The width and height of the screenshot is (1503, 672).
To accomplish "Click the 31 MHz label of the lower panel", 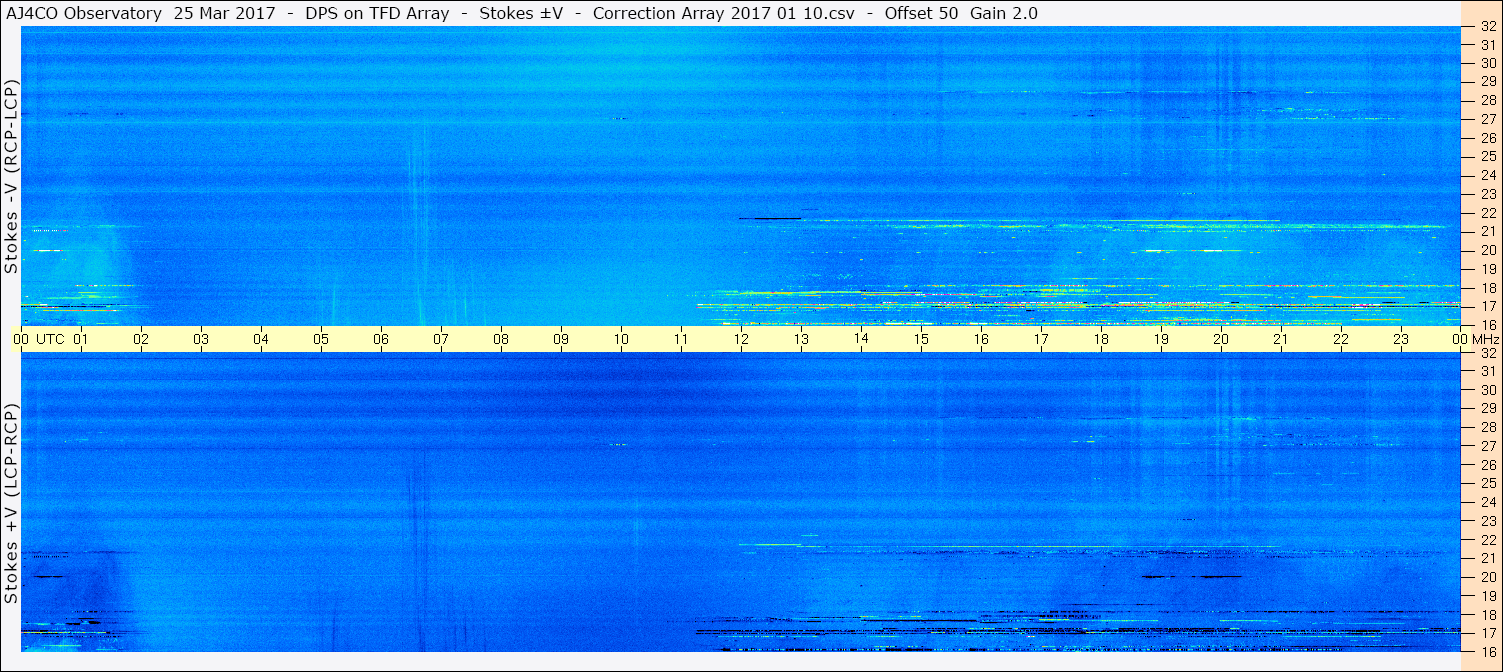I will tap(1488, 371).
